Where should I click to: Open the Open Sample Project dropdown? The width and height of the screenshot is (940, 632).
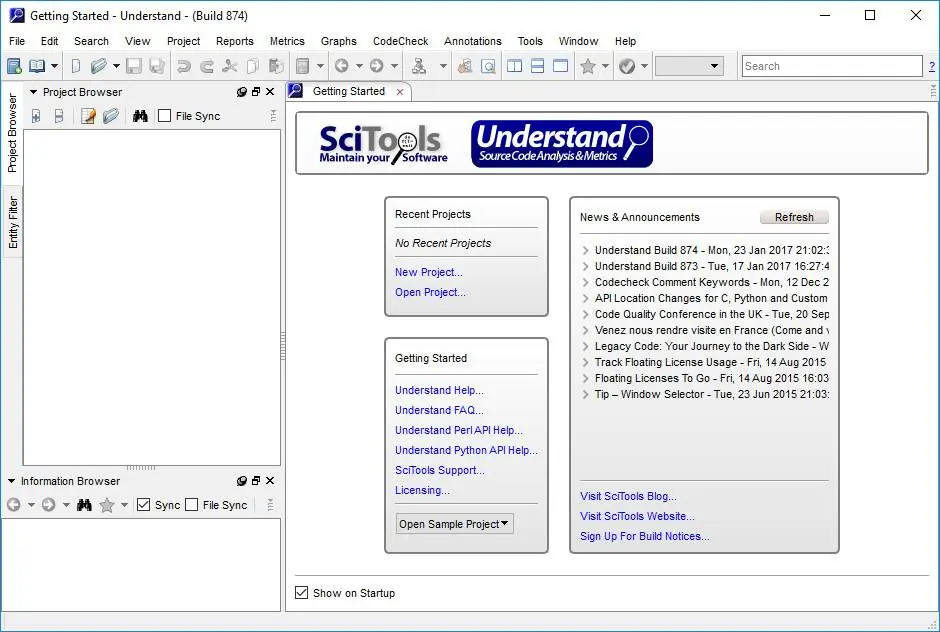[455, 524]
